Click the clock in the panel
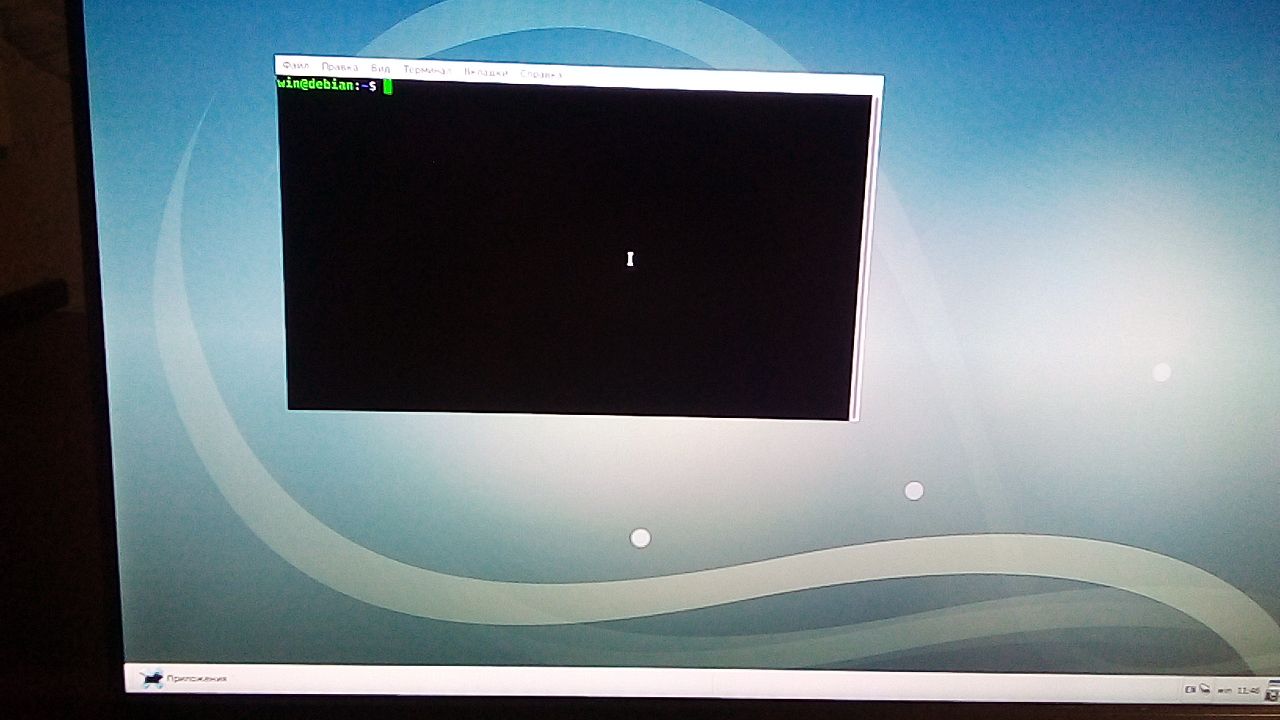Viewport: 1280px width, 720px height. (x=1248, y=690)
